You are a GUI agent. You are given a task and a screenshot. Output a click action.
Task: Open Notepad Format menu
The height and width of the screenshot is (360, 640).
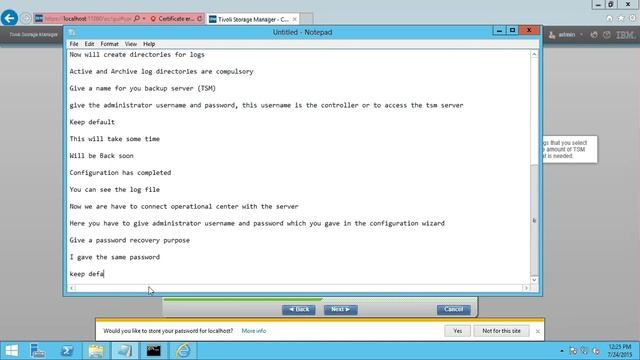click(x=109, y=44)
